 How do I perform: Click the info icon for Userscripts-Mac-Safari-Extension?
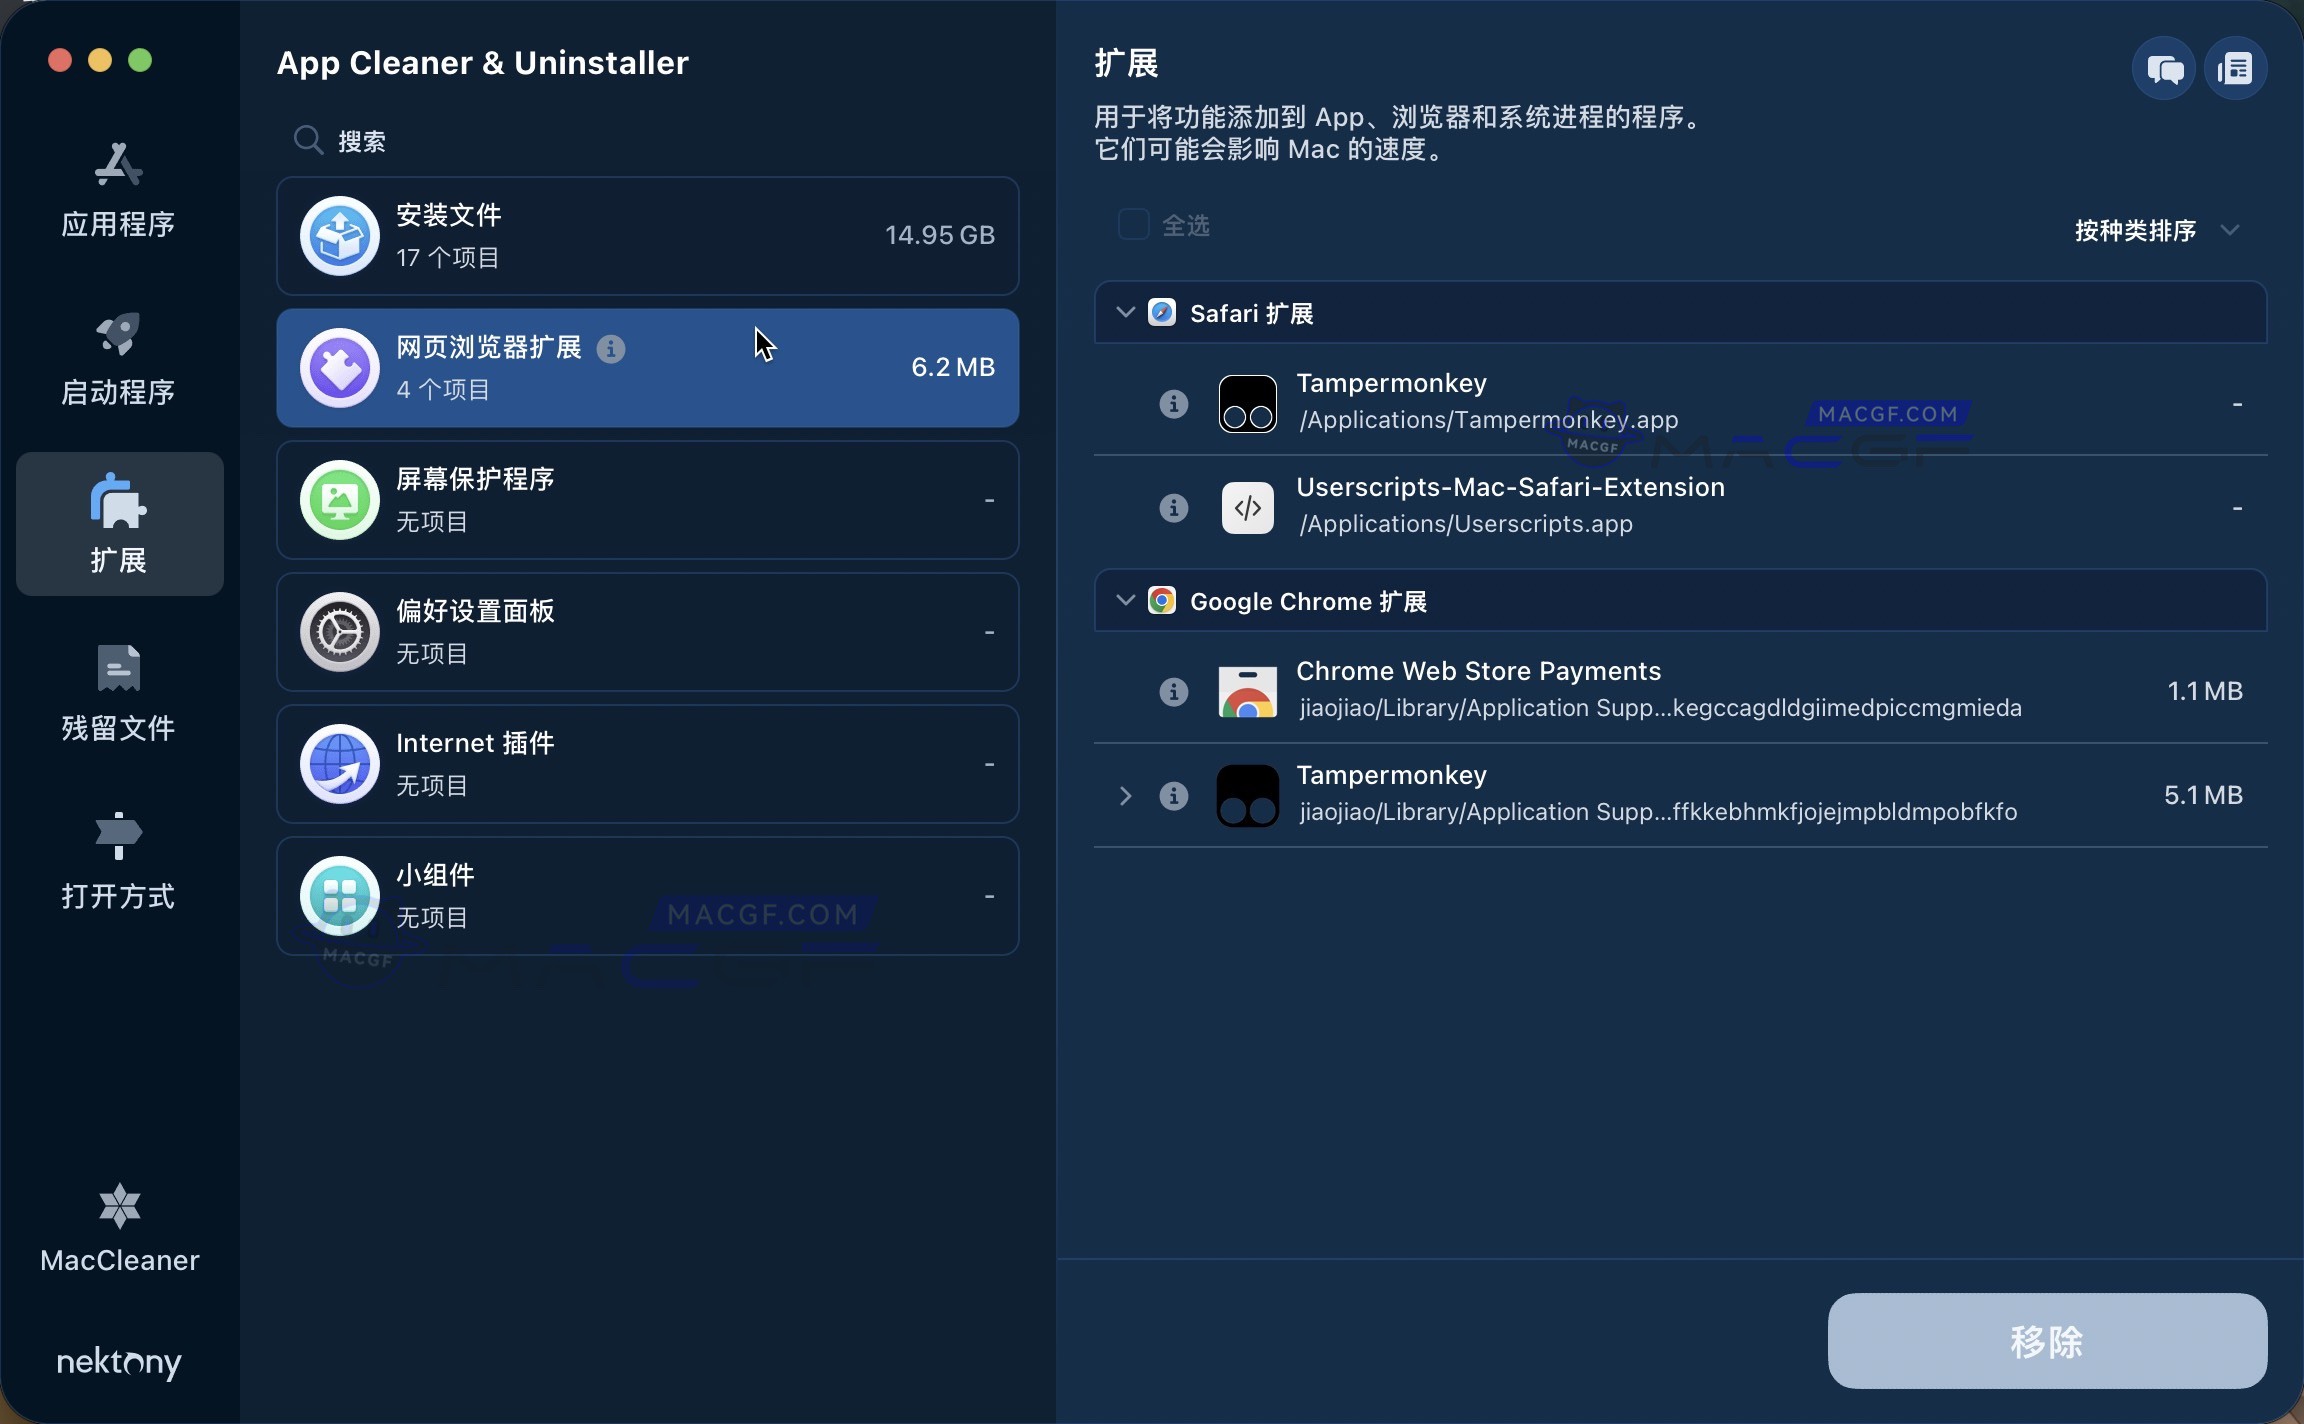tap(1172, 508)
